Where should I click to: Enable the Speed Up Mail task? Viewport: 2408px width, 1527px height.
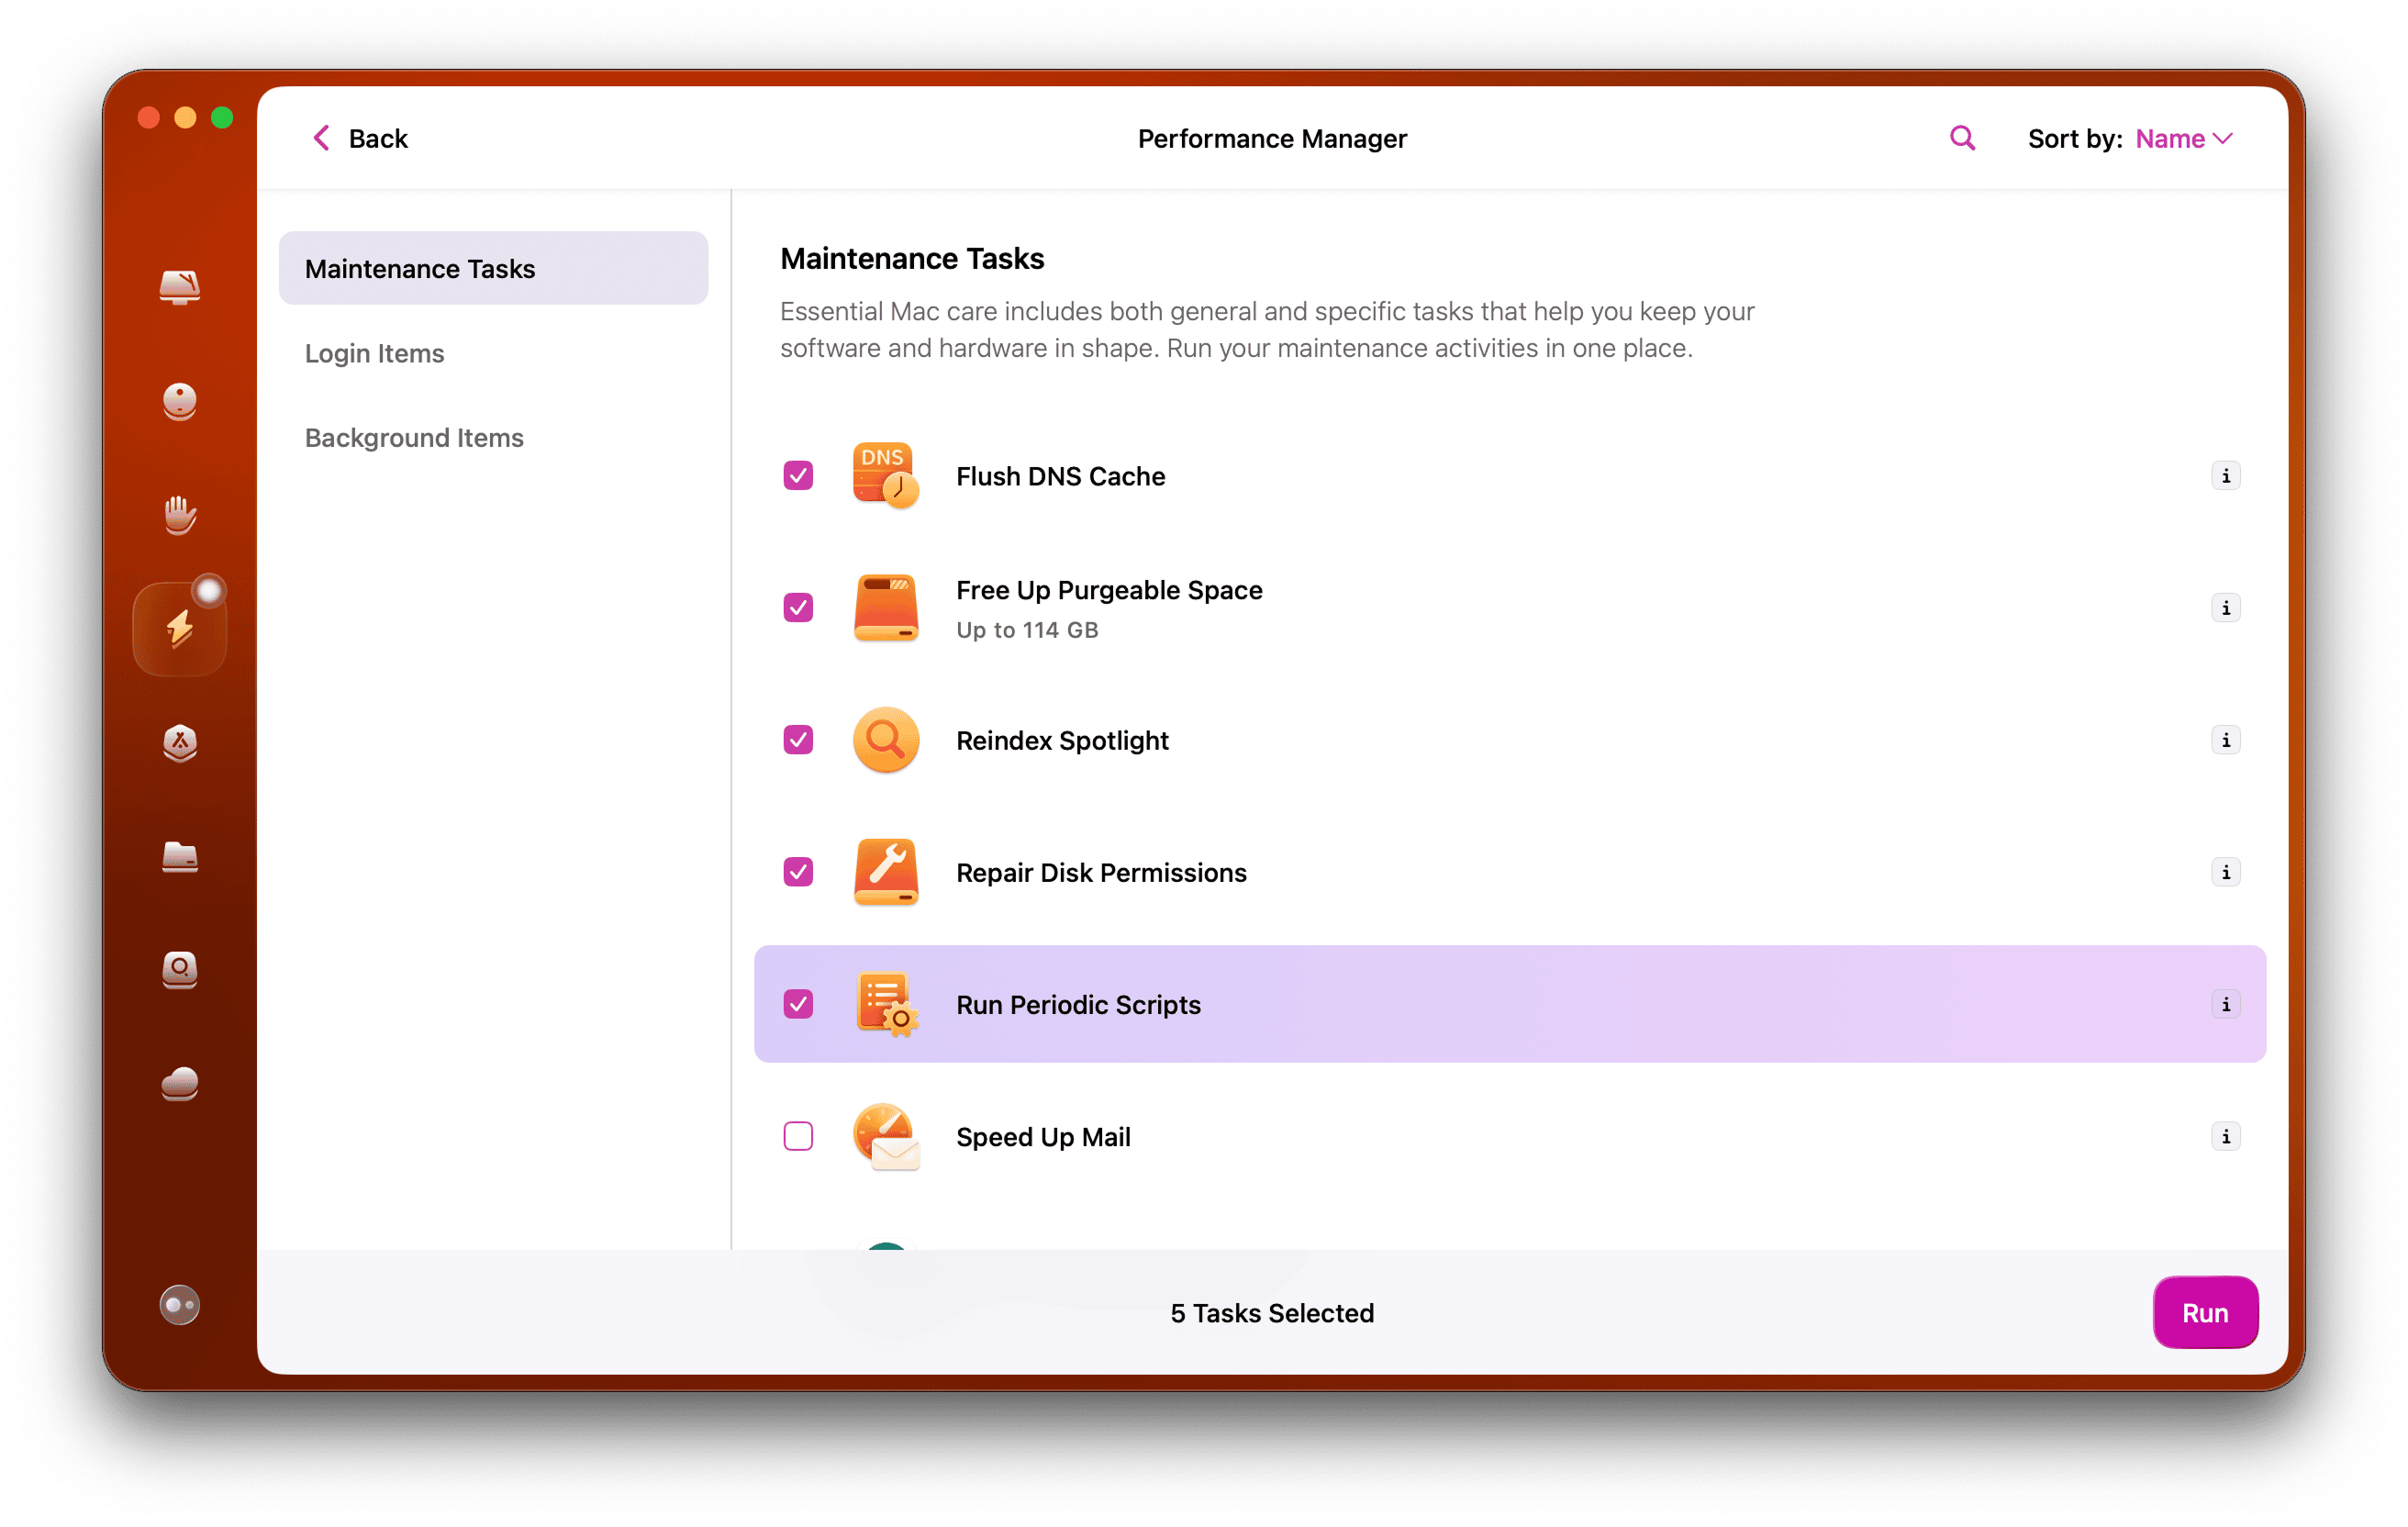(x=797, y=1136)
